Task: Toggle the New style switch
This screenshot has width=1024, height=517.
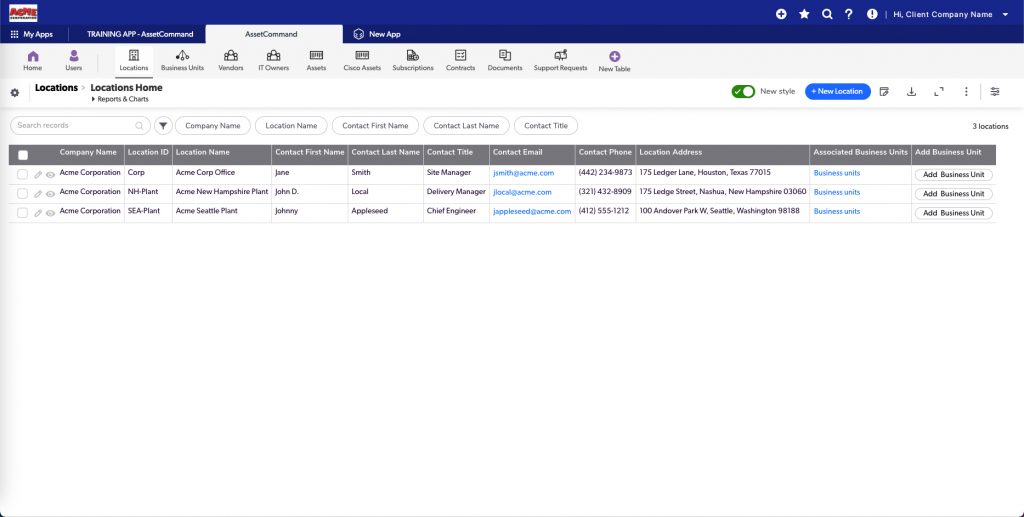Action: pyautogui.click(x=743, y=91)
